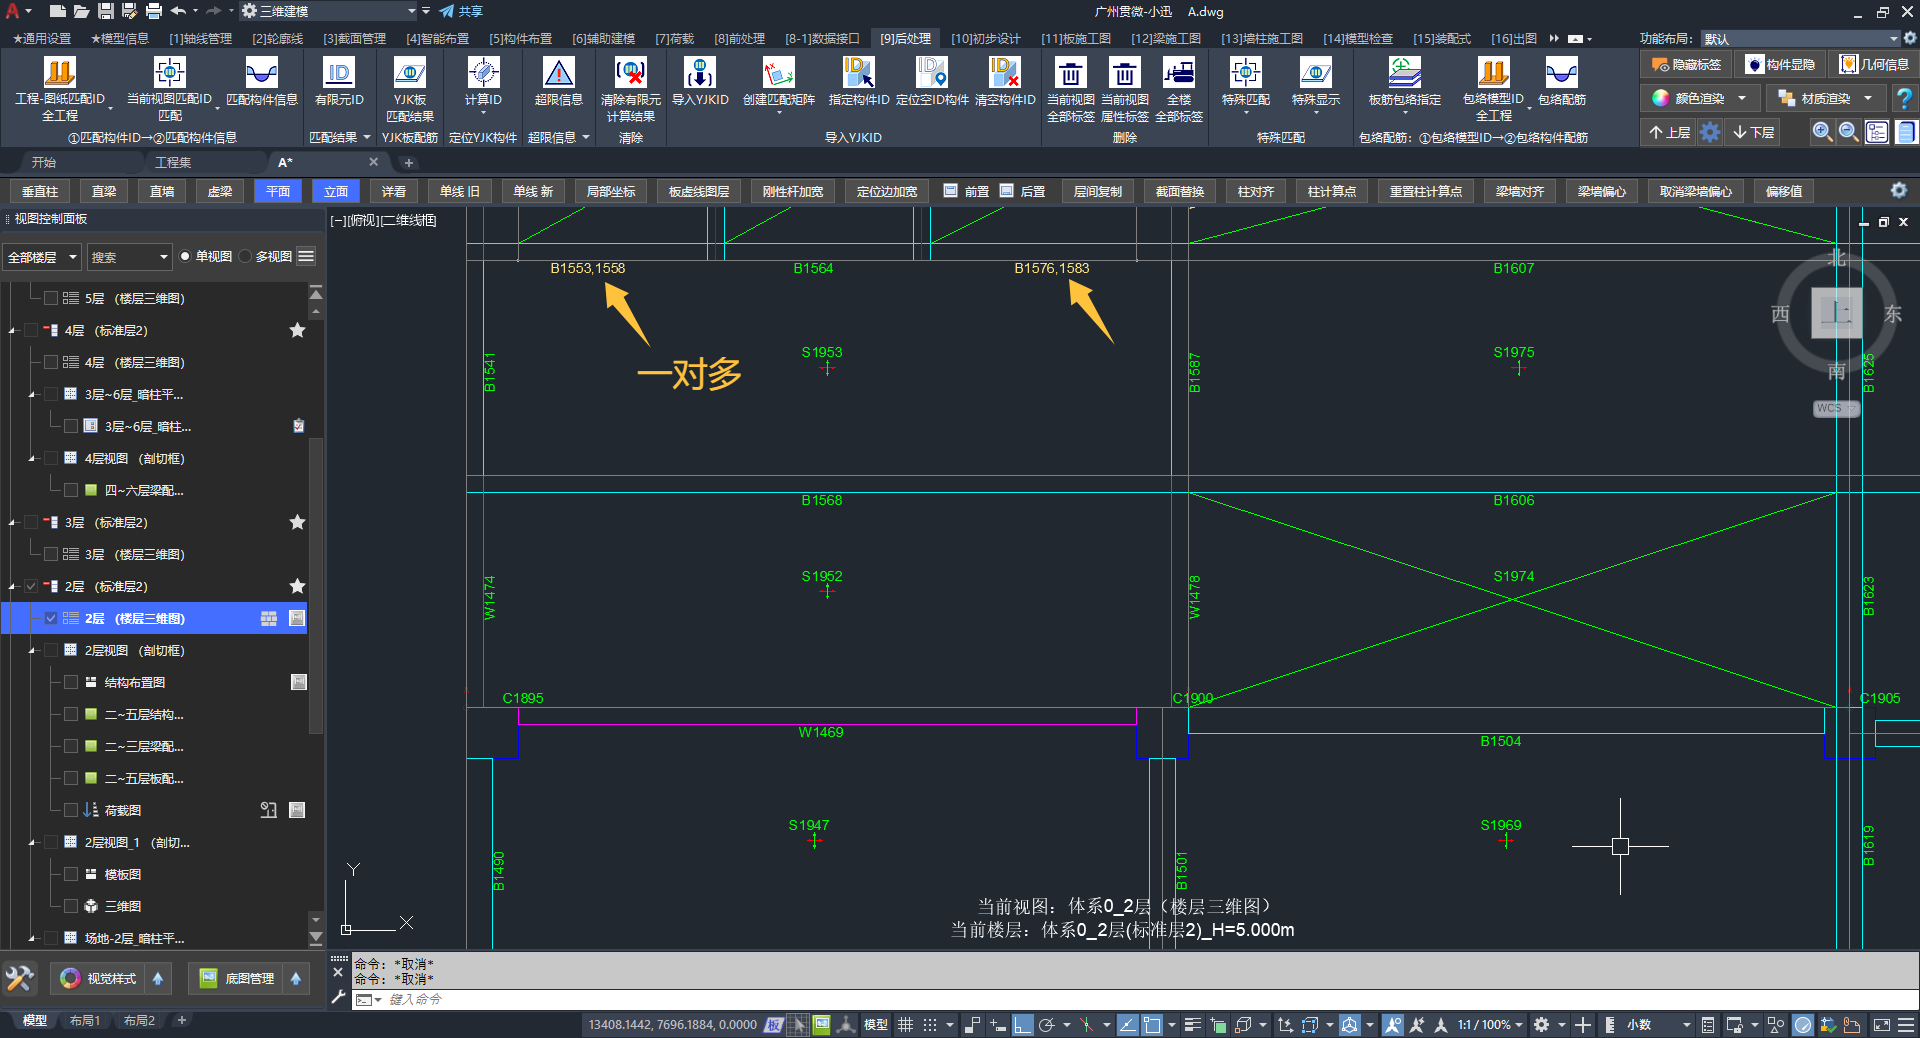The width and height of the screenshot is (1920, 1038).
Task: Click the 取消梁墙偏心 button
Action: coord(1696,191)
